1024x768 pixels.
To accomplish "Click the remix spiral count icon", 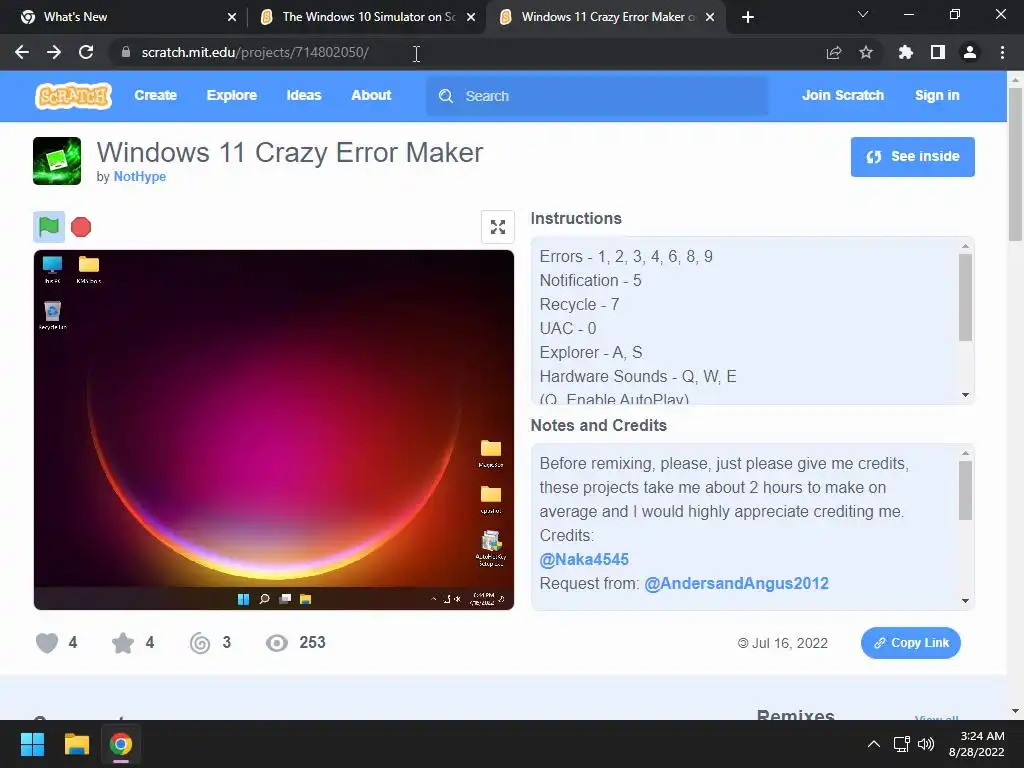I will point(200,643).
